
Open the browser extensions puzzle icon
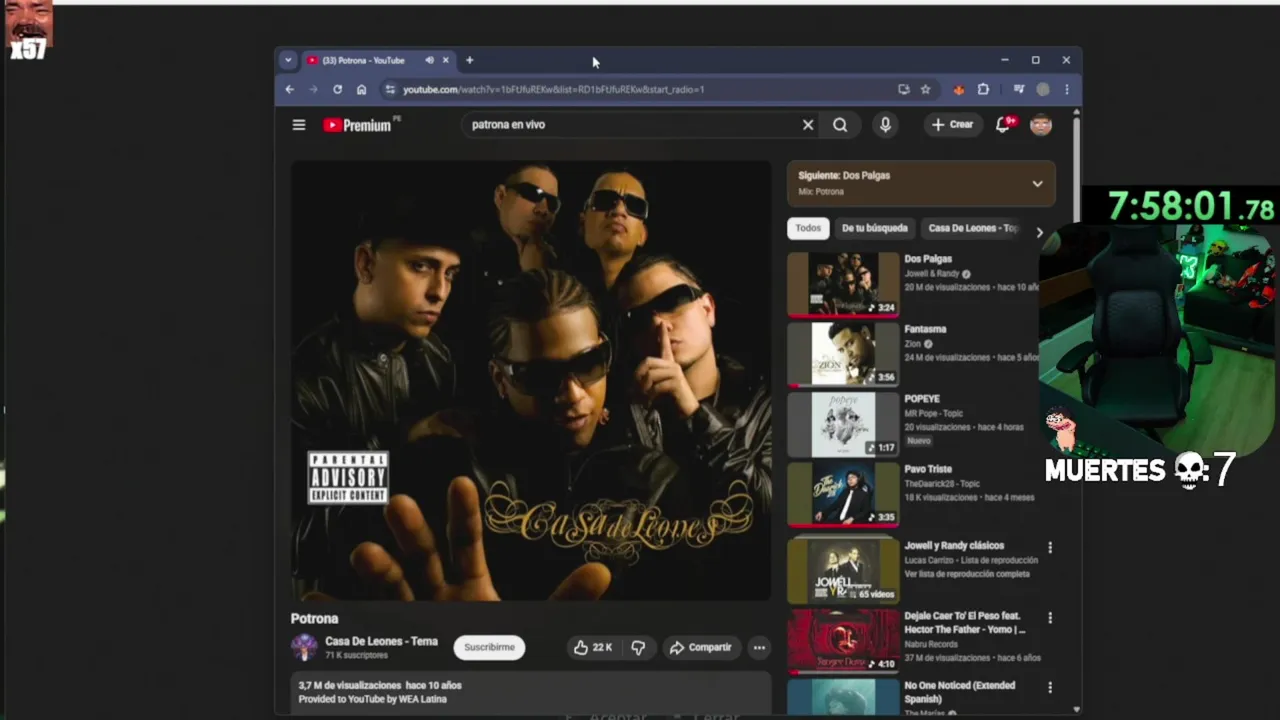(x=983, y=90)
